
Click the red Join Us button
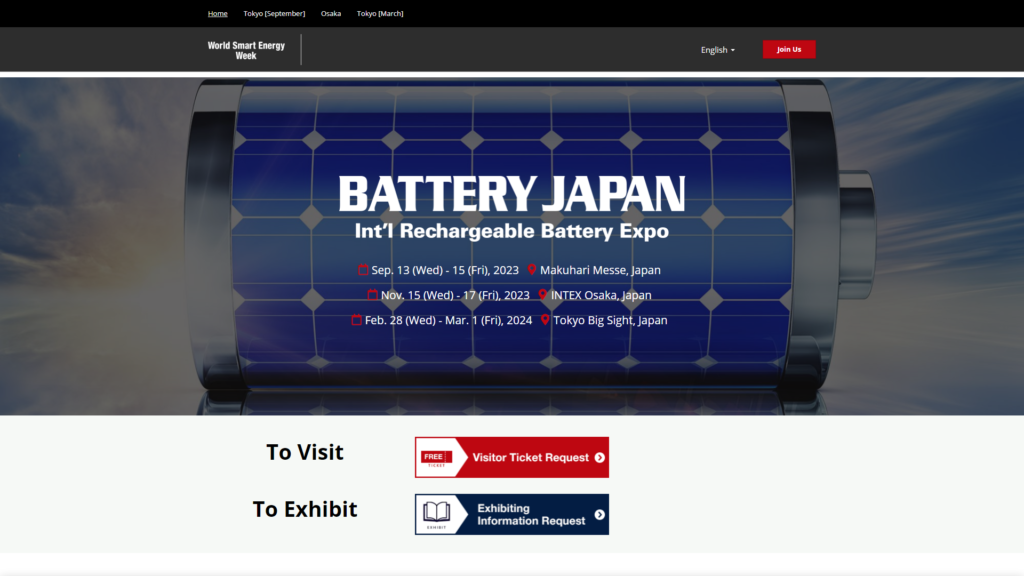pos(789,50)
